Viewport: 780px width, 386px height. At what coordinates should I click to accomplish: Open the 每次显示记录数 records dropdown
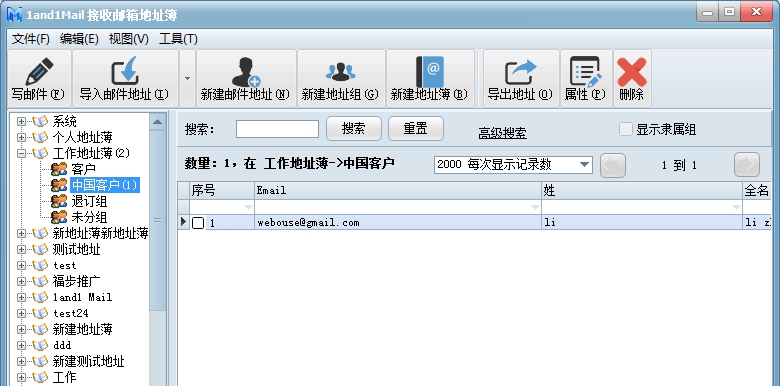tap(585, 165)
